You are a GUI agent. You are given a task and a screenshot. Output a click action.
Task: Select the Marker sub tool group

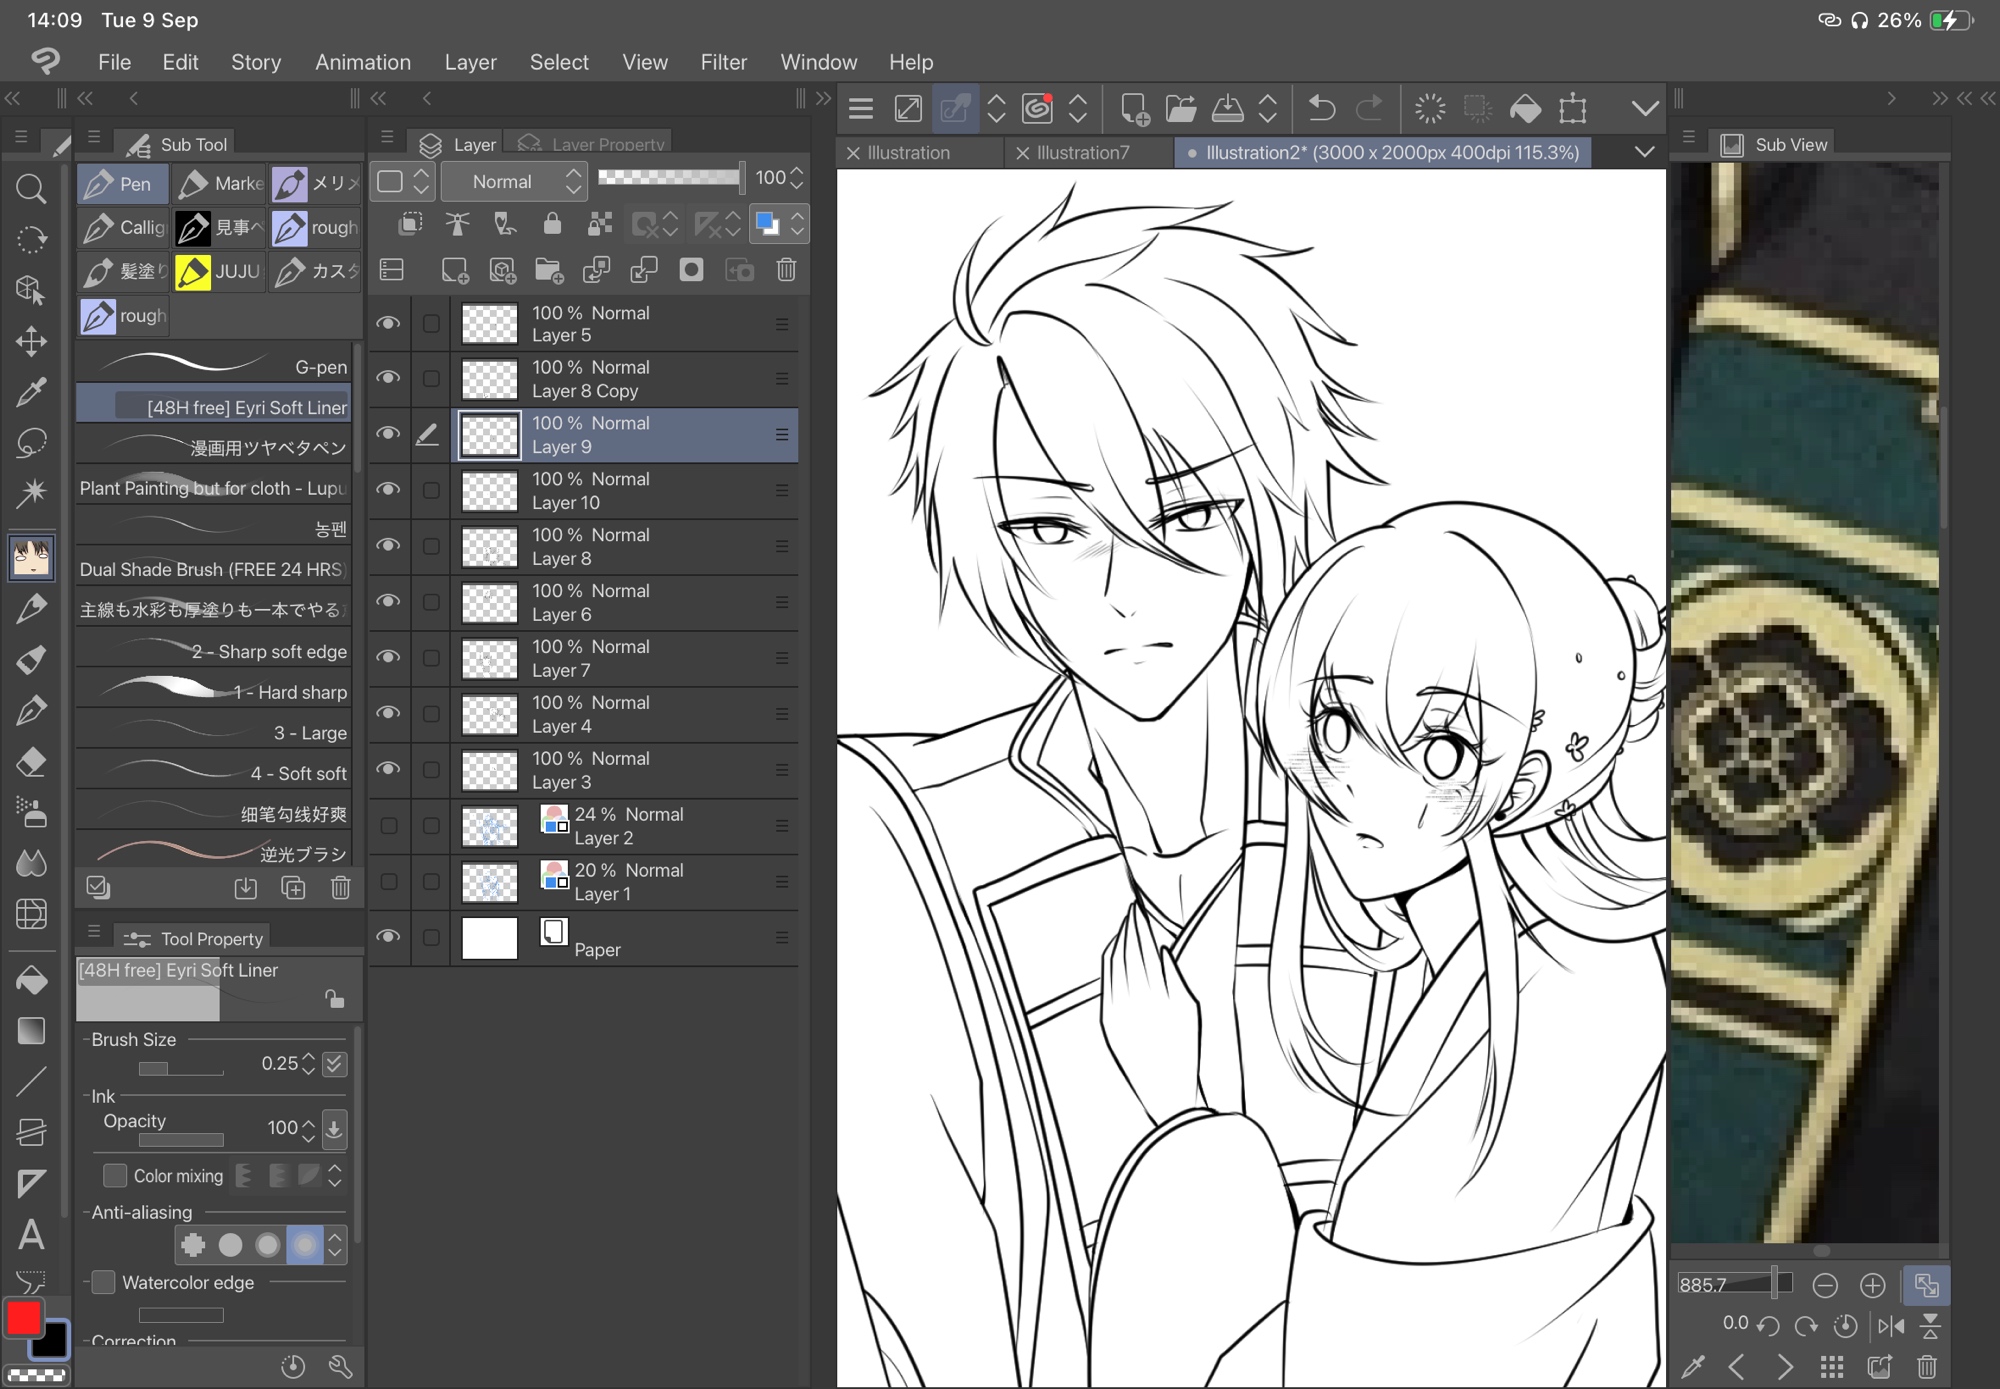point(219,184)
